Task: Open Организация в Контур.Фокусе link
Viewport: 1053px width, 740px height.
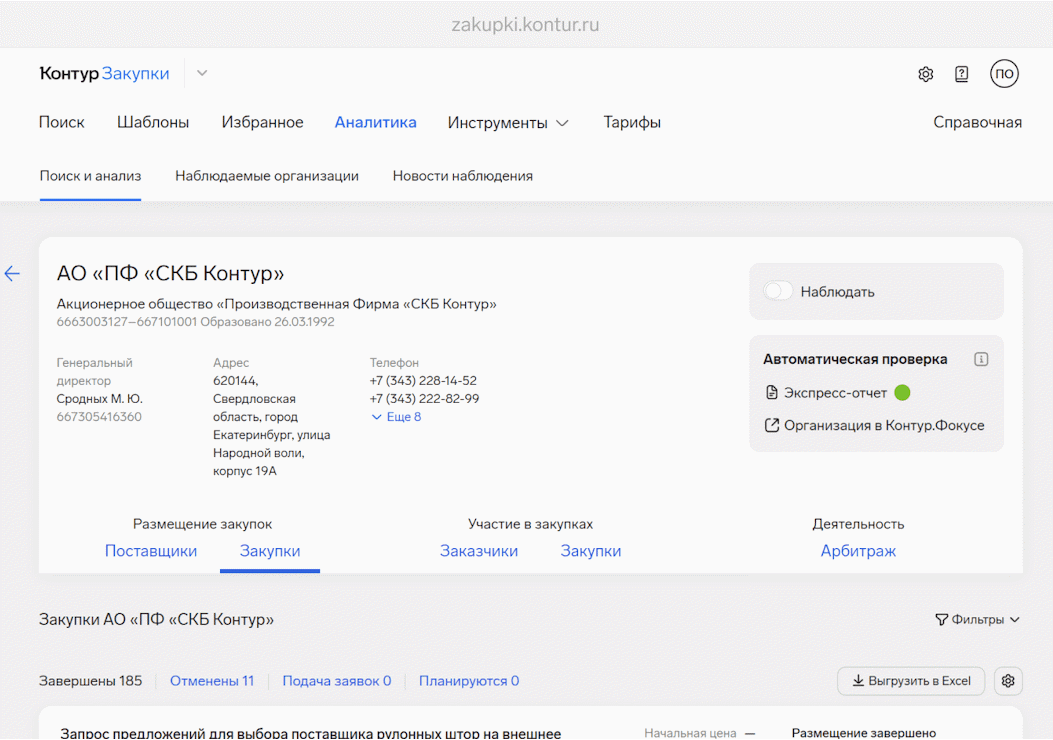Action: 875,426
